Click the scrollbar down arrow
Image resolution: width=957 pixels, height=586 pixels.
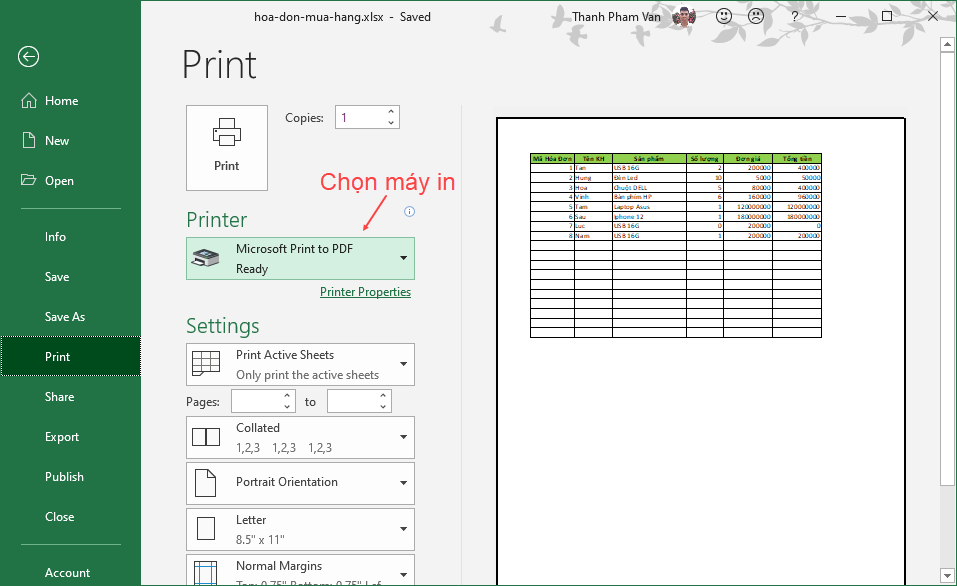(947, 575)
